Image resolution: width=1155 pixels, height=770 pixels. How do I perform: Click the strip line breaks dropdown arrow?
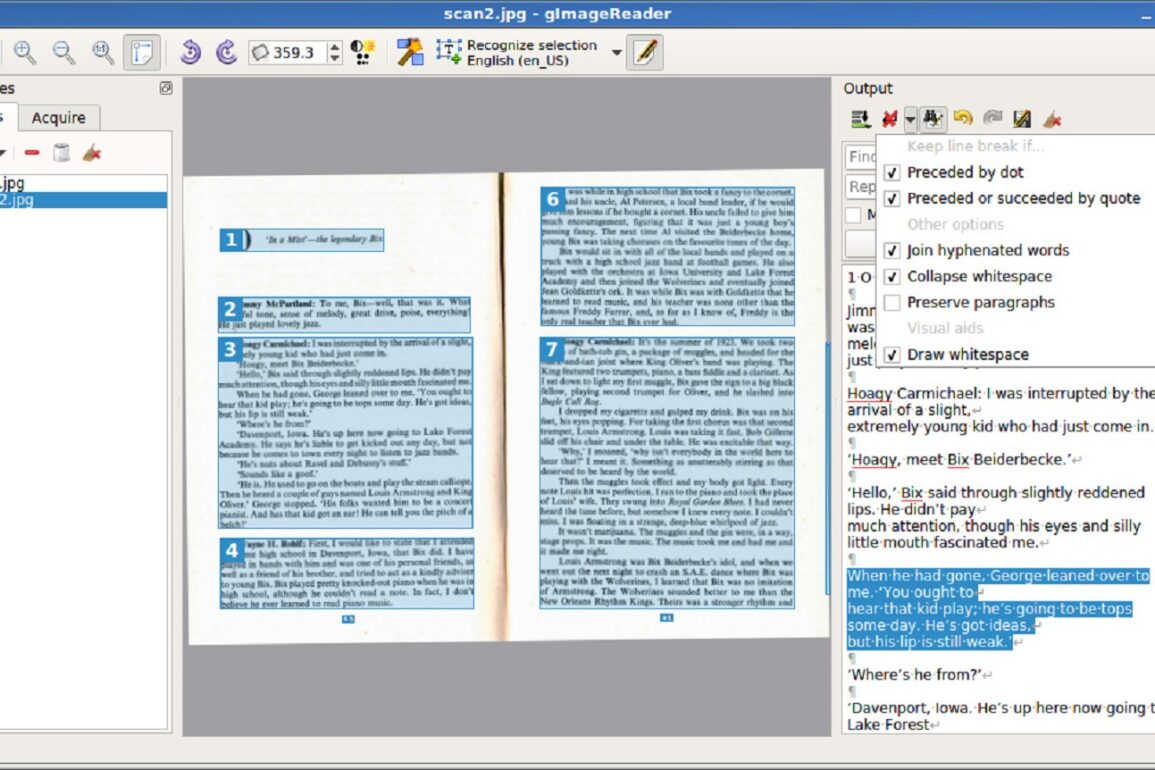910,120
